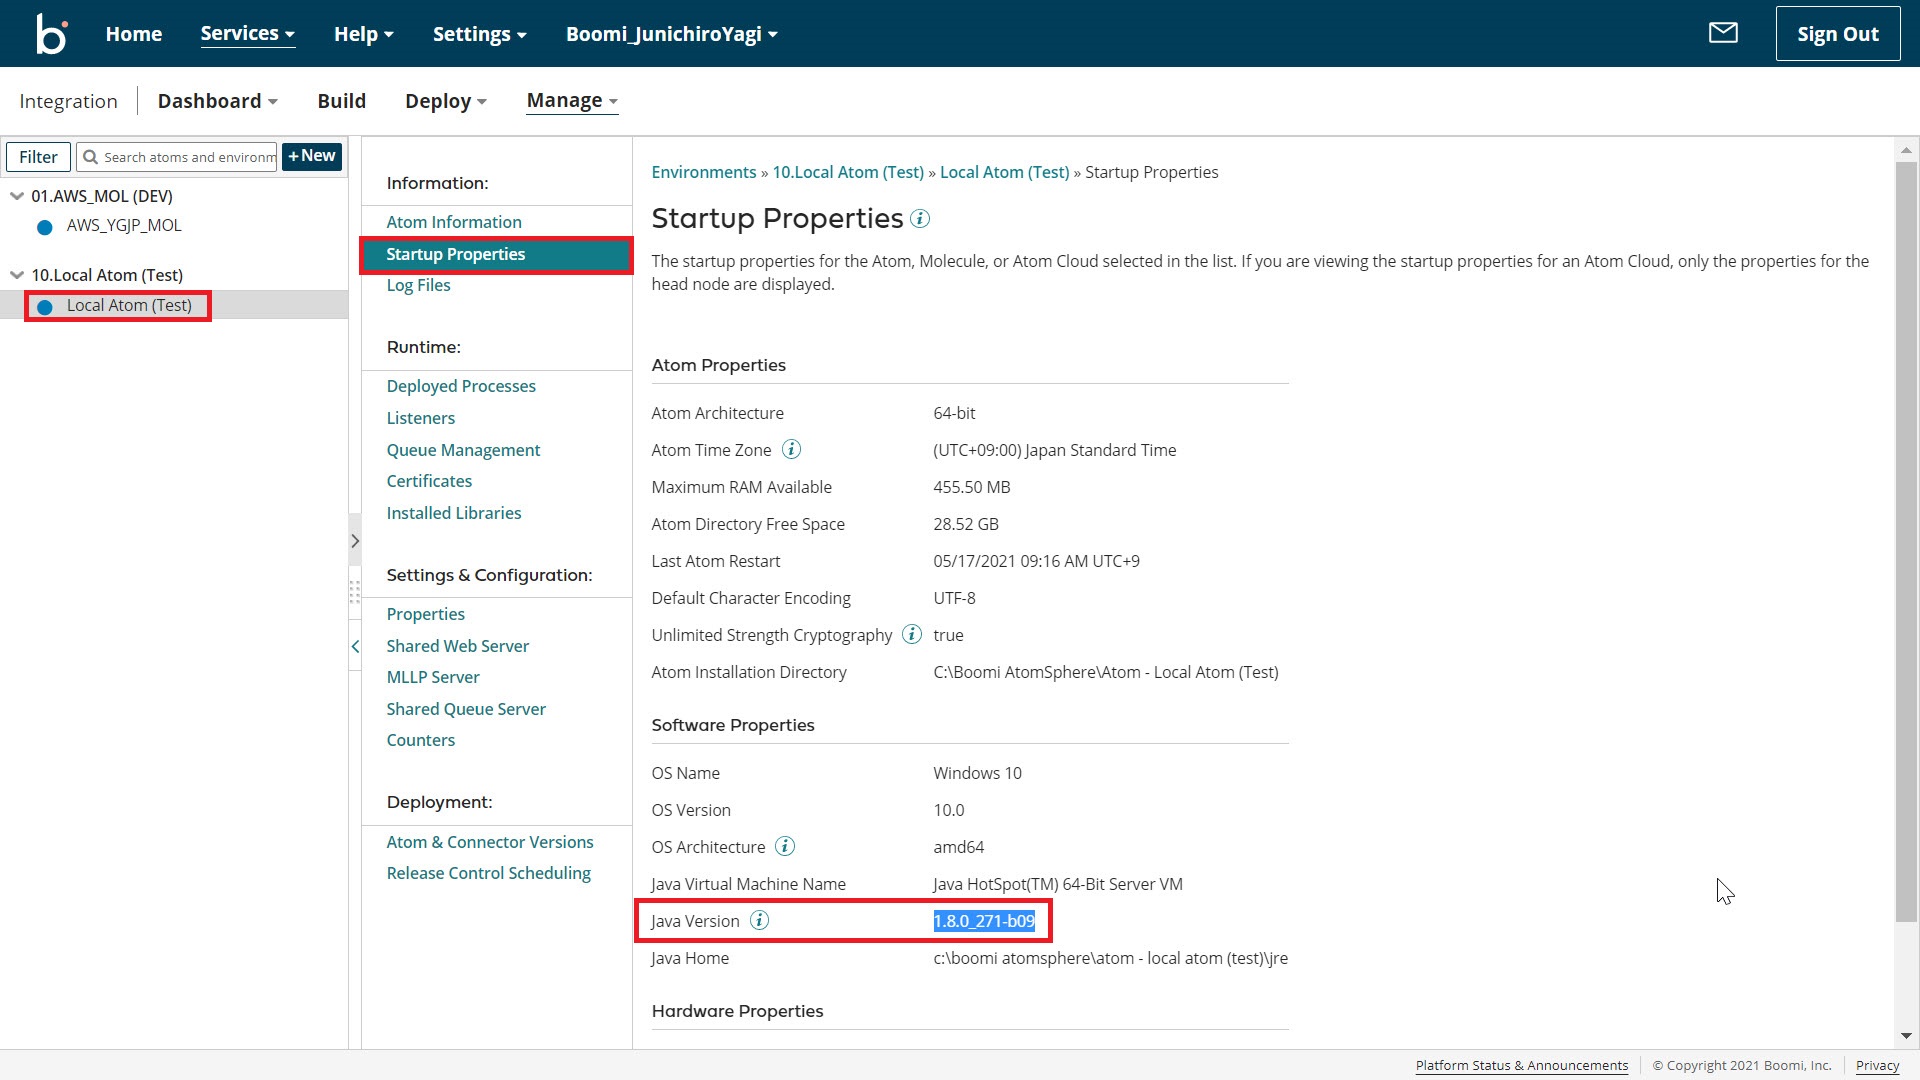Collapse the navigation panel with the left chevron
This screenshot has height=1080, width=1920.
coord(356,646)
